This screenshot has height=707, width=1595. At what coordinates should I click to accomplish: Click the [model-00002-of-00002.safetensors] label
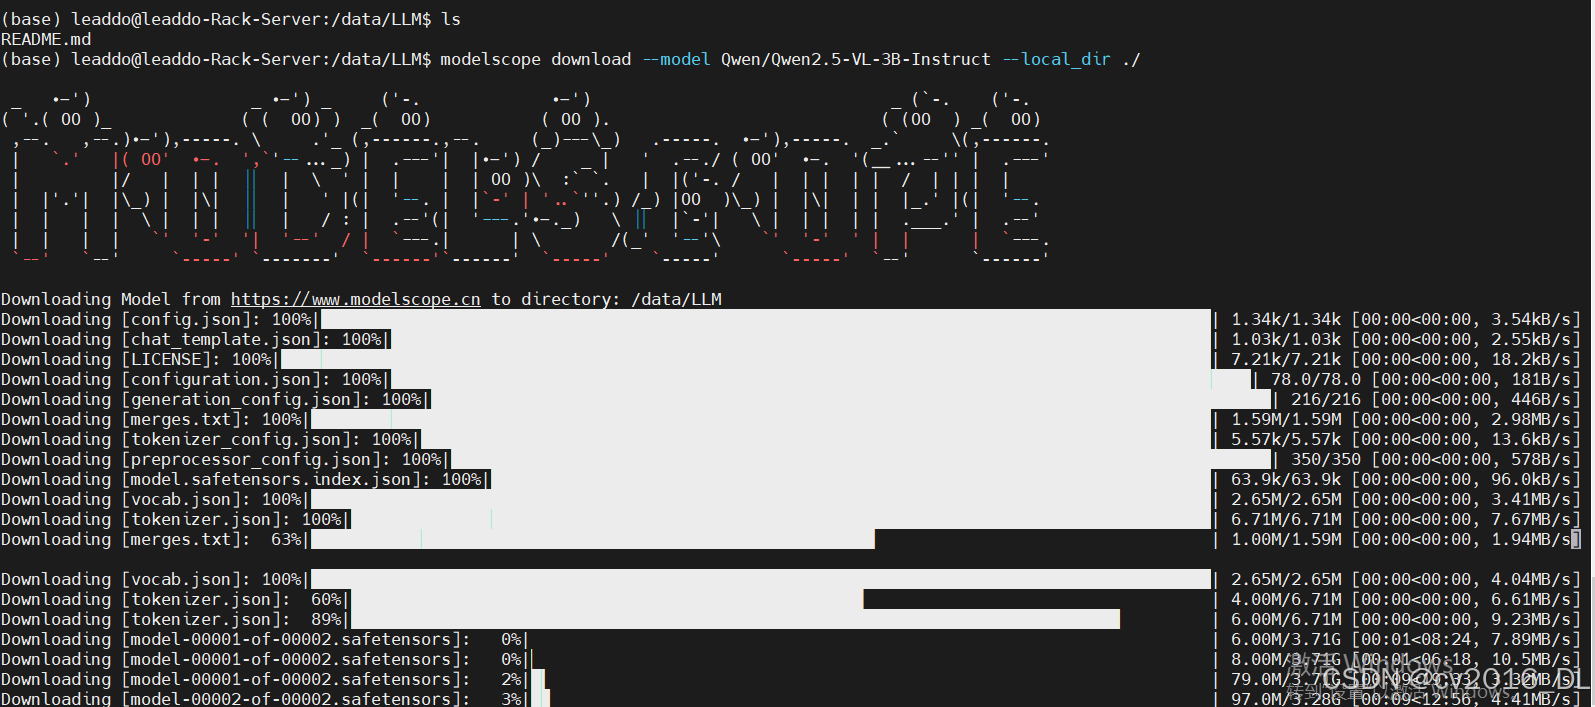(x=291, y=699)
